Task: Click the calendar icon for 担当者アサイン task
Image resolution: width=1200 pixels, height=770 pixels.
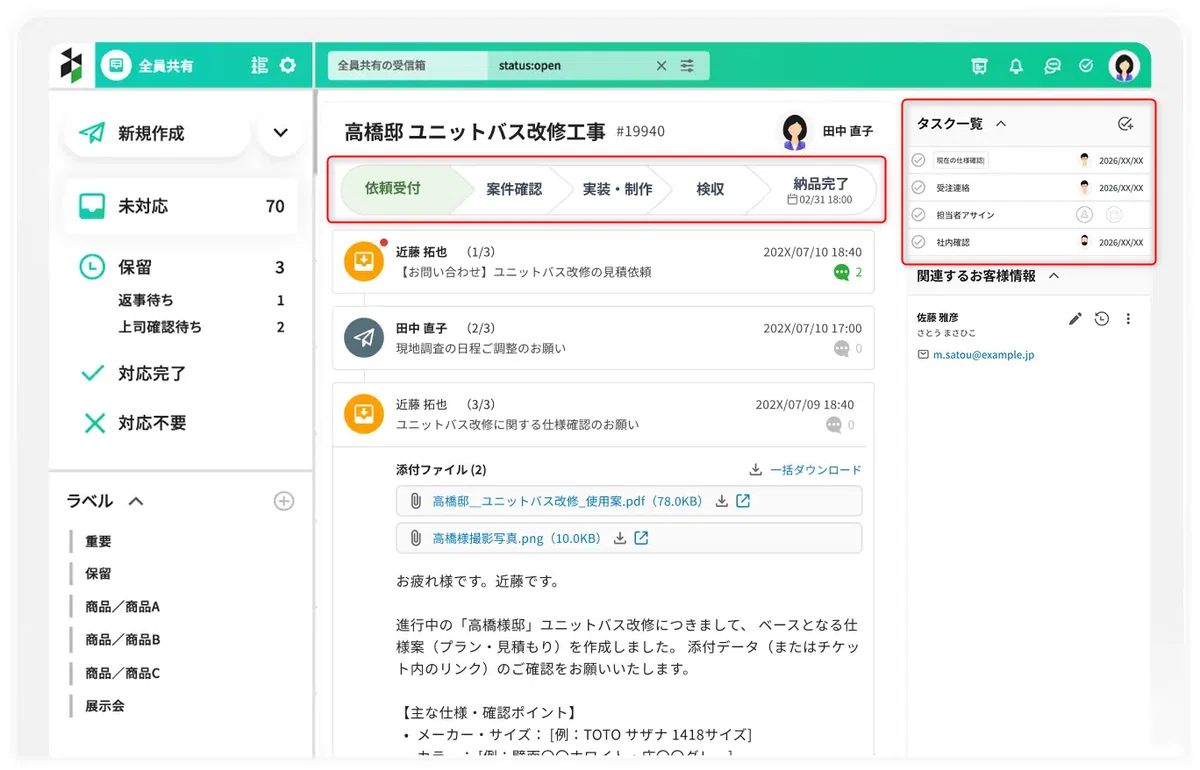Action: click(1114, 215)
